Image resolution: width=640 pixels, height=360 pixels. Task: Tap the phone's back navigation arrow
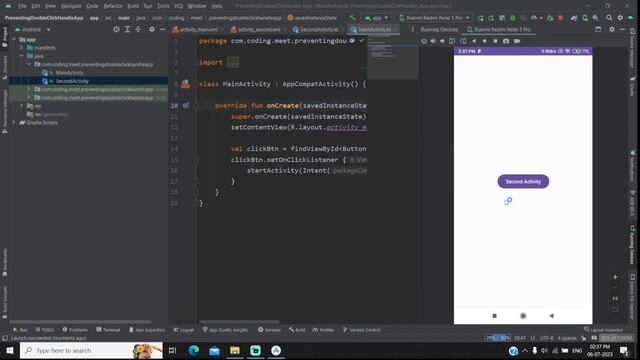[x=551, y=316]
